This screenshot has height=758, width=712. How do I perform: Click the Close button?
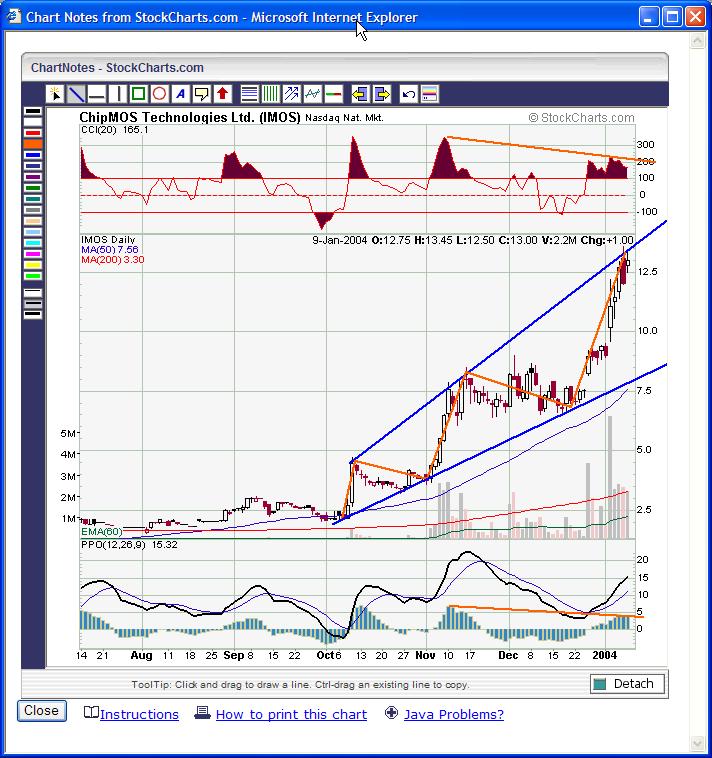[x=42, y=711]
